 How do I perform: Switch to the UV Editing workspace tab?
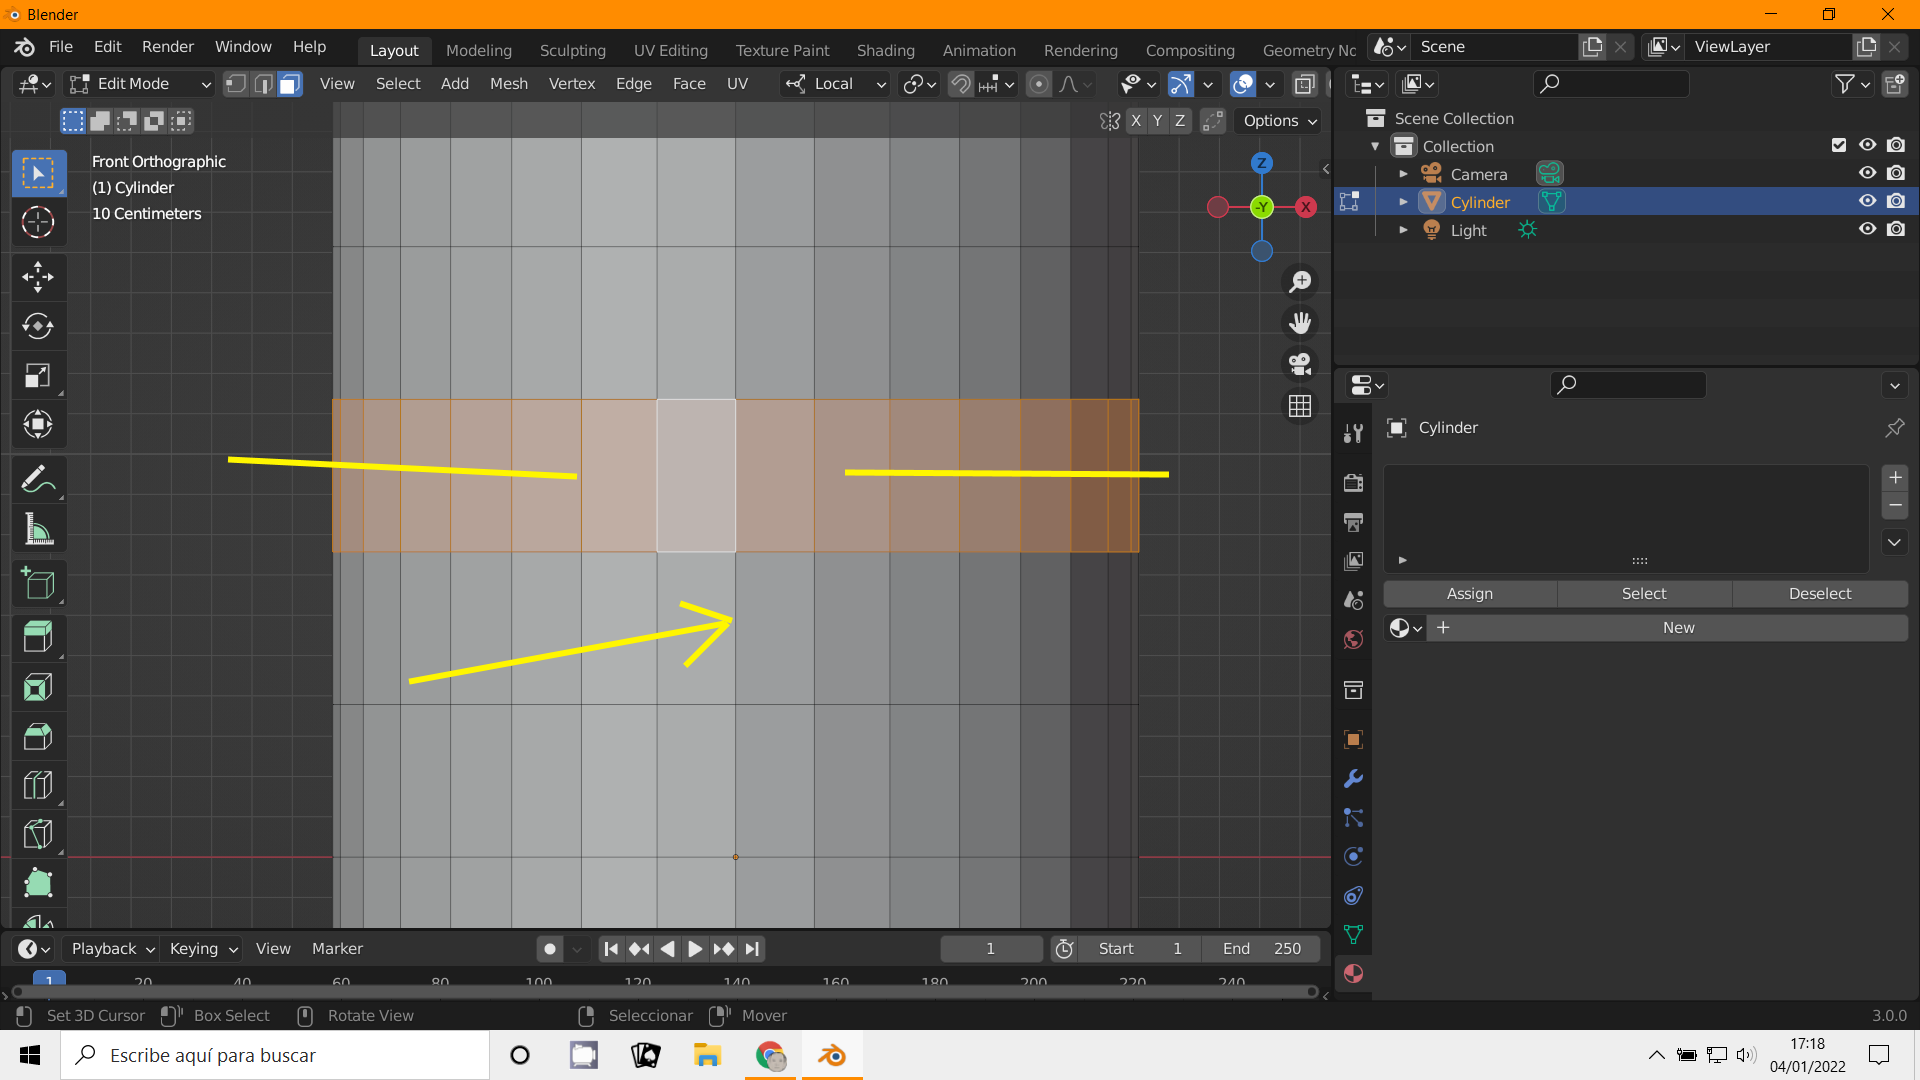coord(670,50)
